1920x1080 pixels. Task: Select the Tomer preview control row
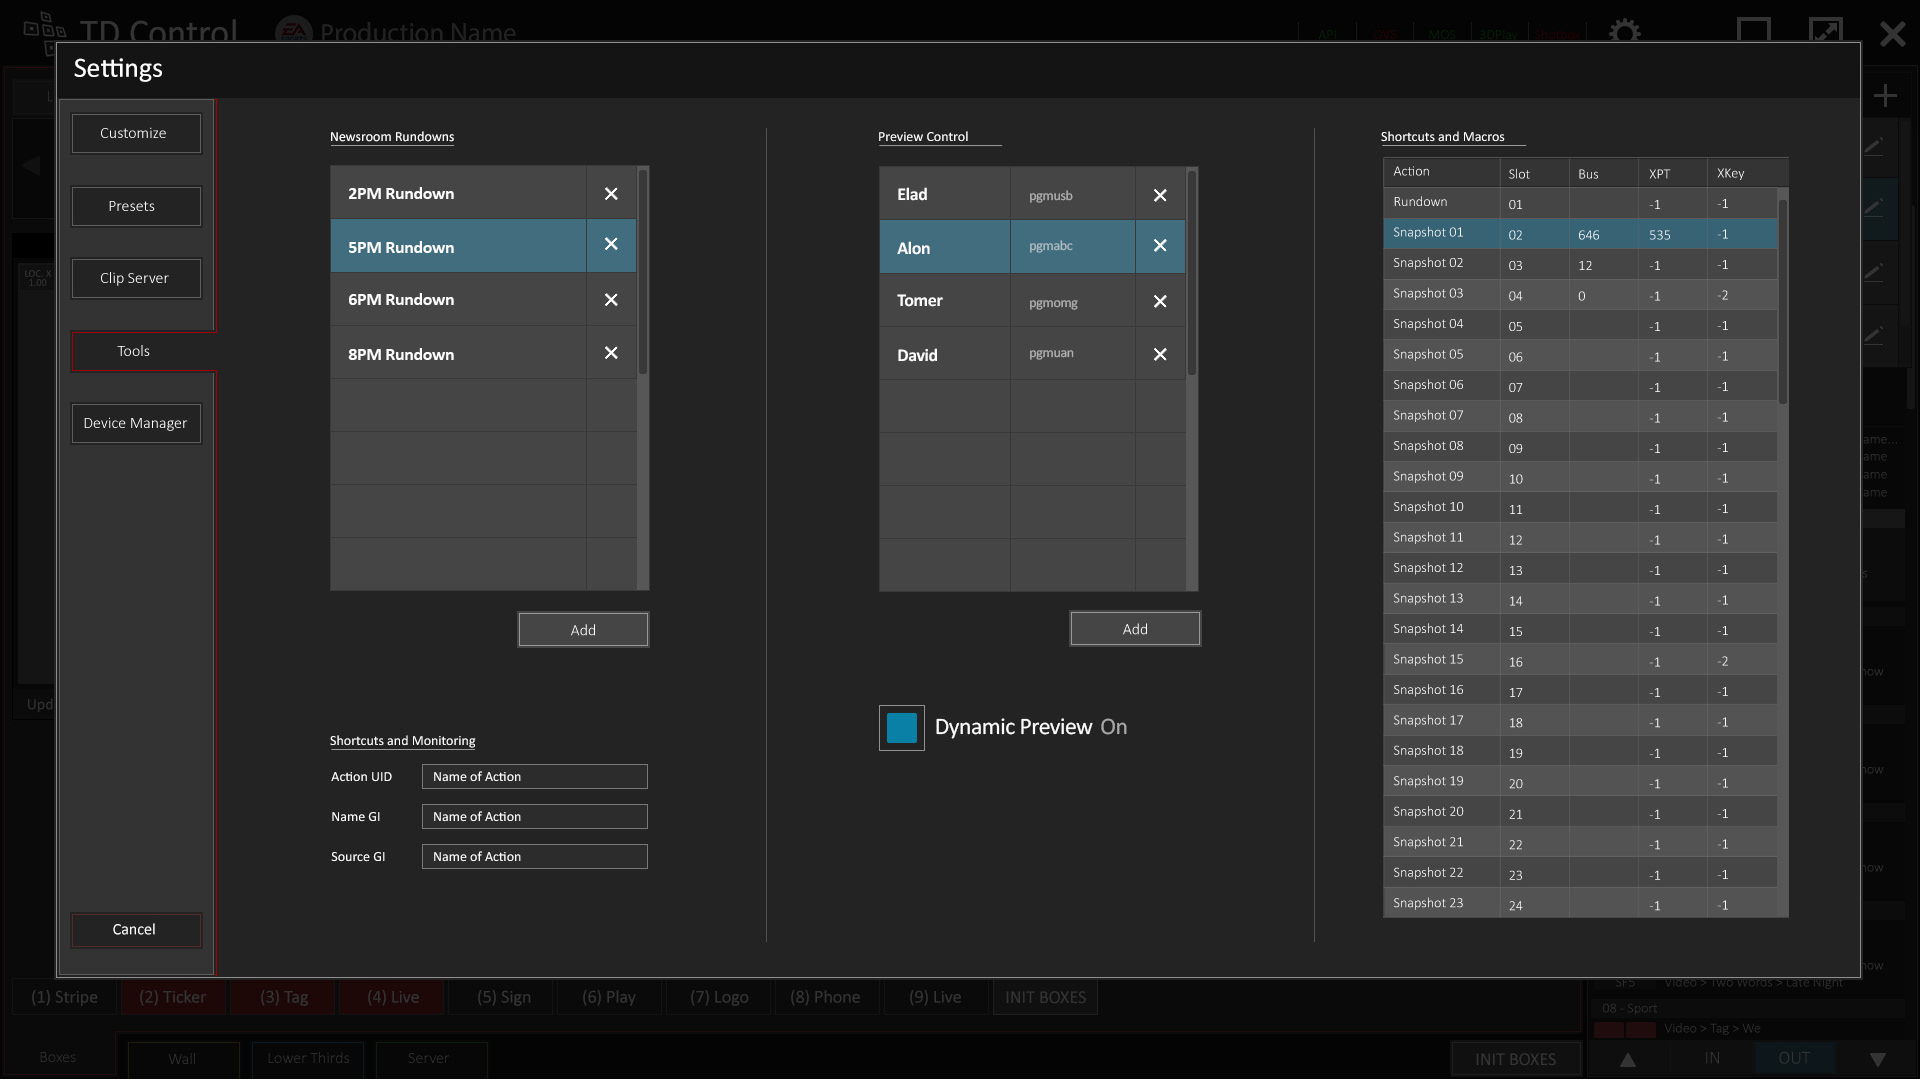(944, 301)
